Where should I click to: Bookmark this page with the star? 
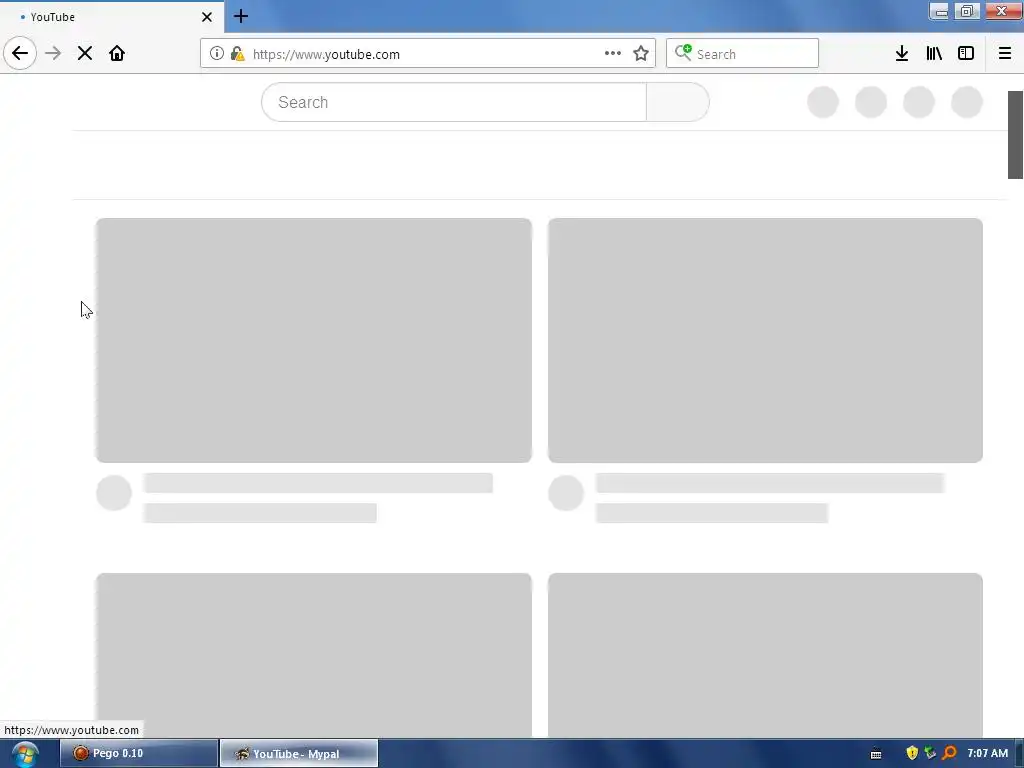641,54
